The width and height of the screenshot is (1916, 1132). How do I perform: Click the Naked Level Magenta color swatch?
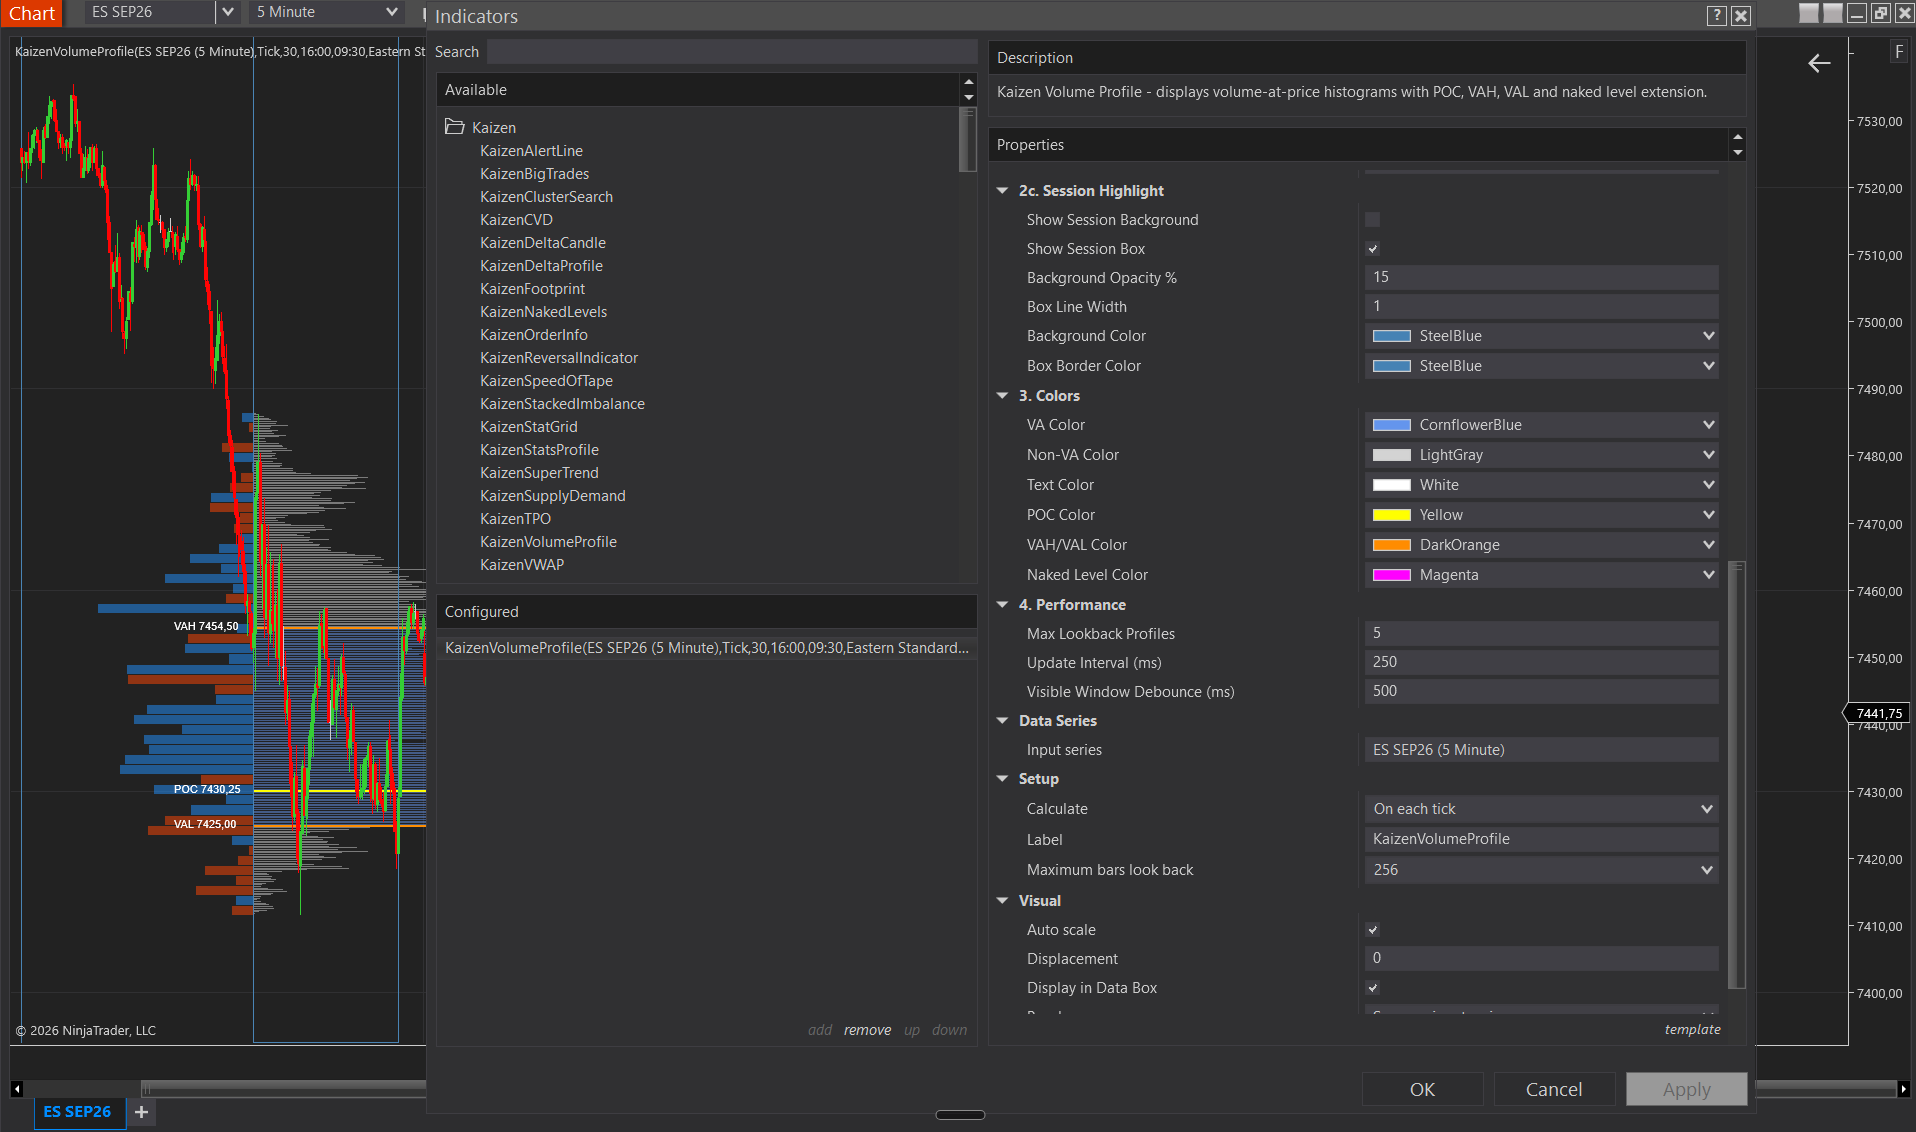coord(1392,575)
